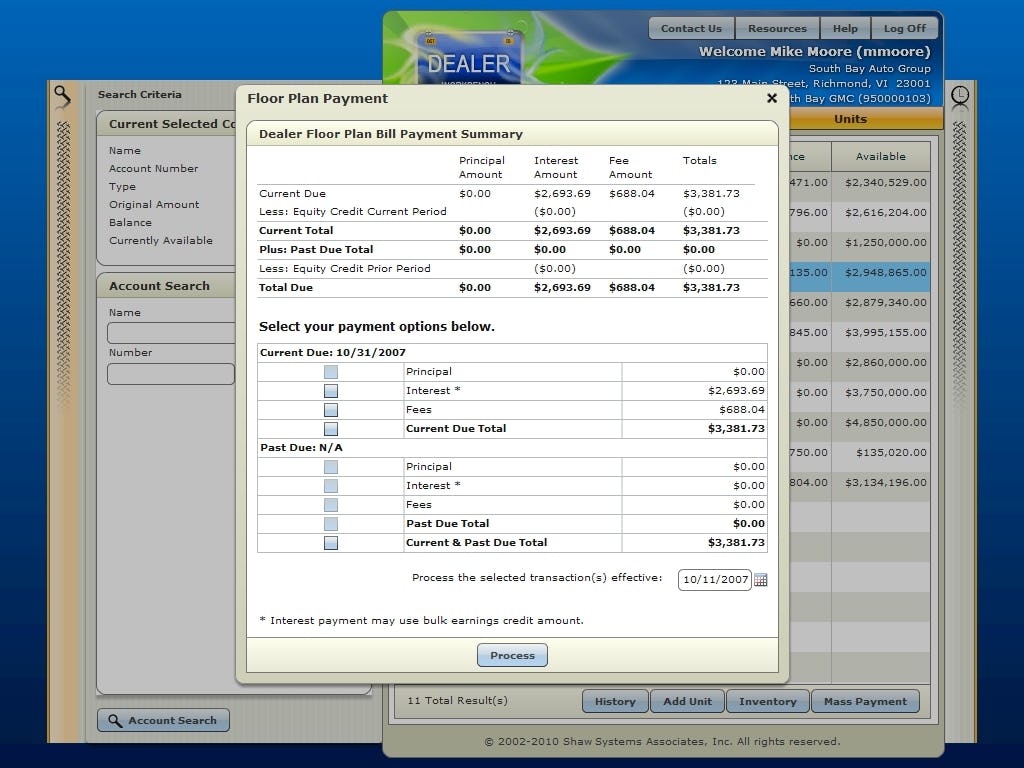This screenshot has height=768, width=1024.
Task: Check the Interest checkbox under Current Due
Action: point(330,390)
